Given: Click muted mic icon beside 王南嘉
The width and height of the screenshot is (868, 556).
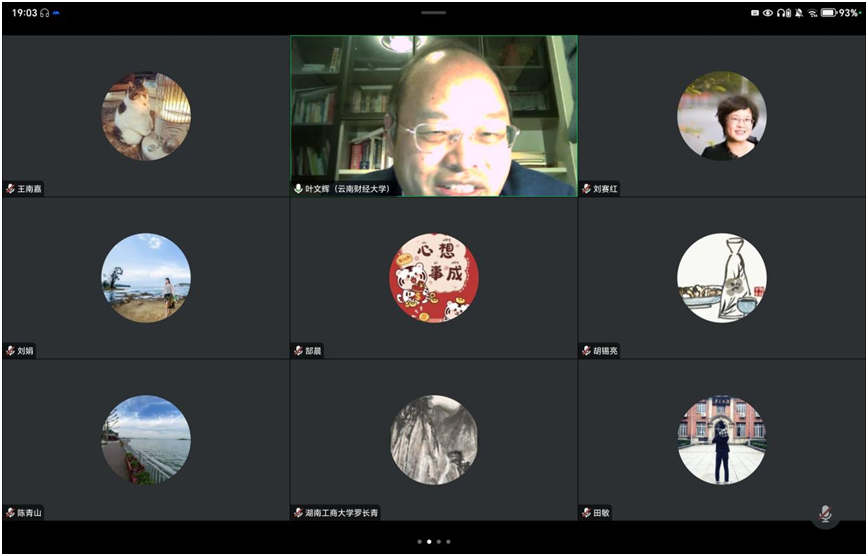Looking at the screenshot, I should [10, 189].
